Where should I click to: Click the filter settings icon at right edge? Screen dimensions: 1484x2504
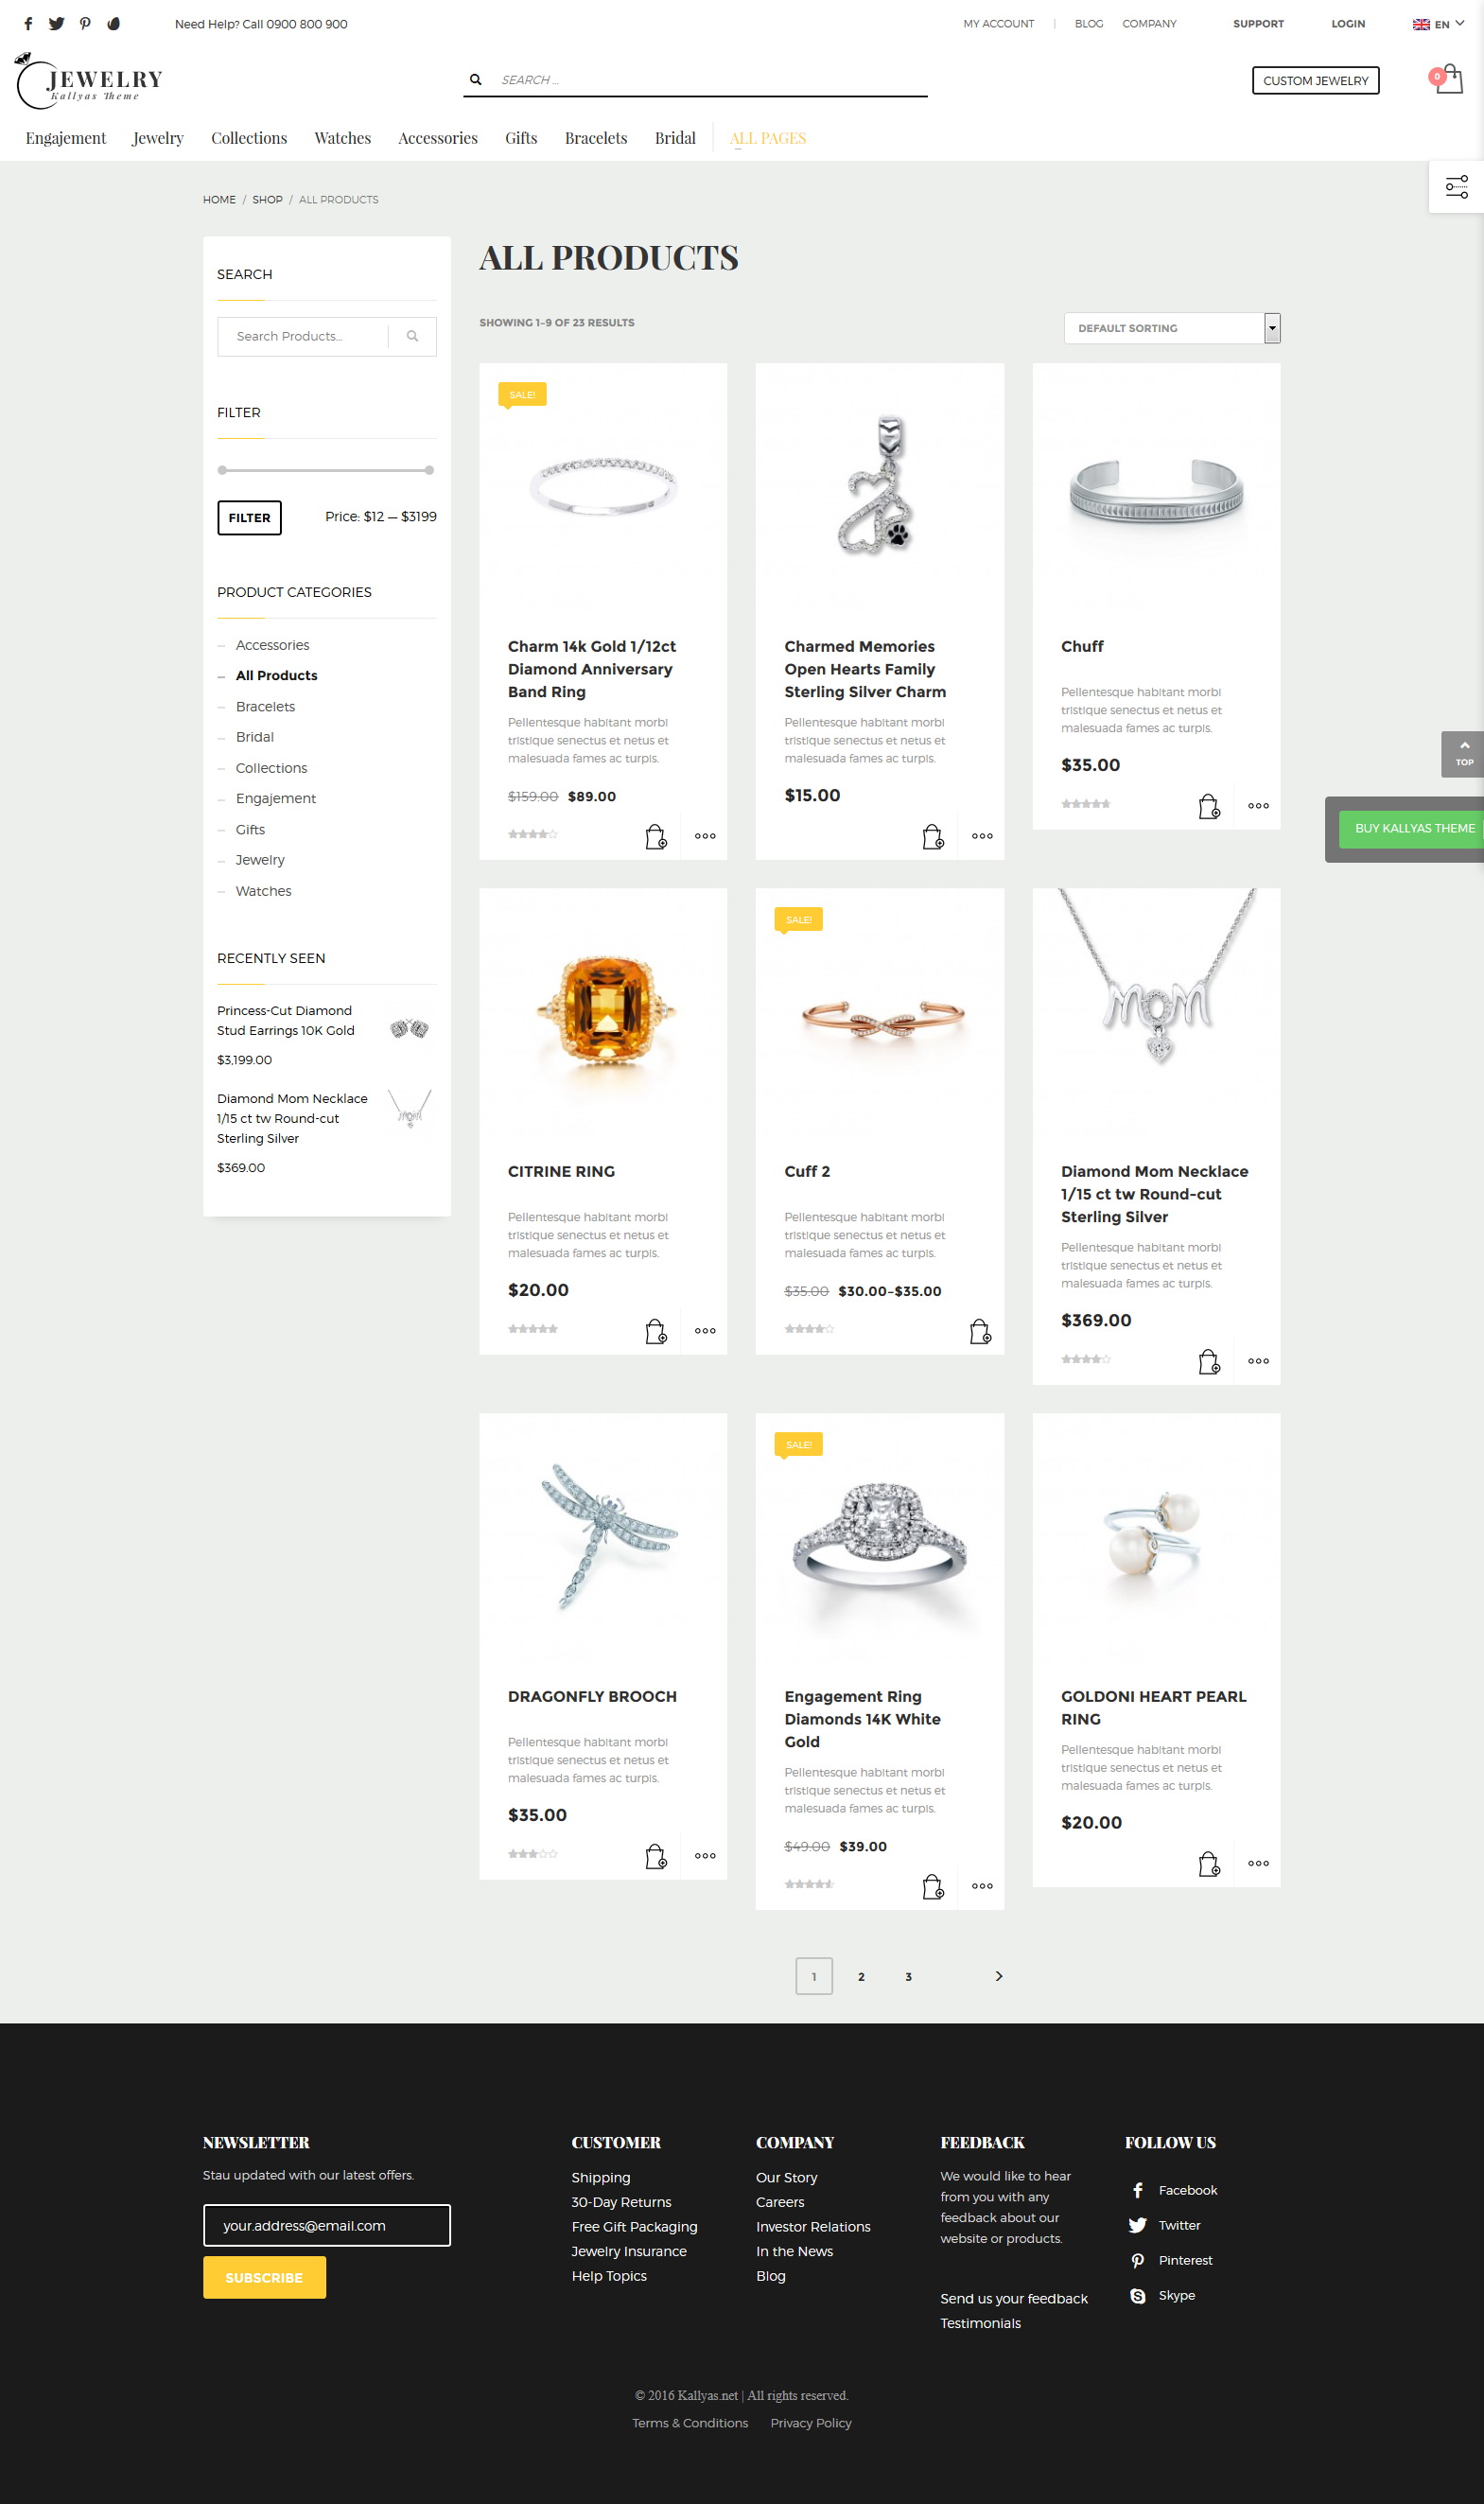pyautogui.click(x=1456, y=187)
